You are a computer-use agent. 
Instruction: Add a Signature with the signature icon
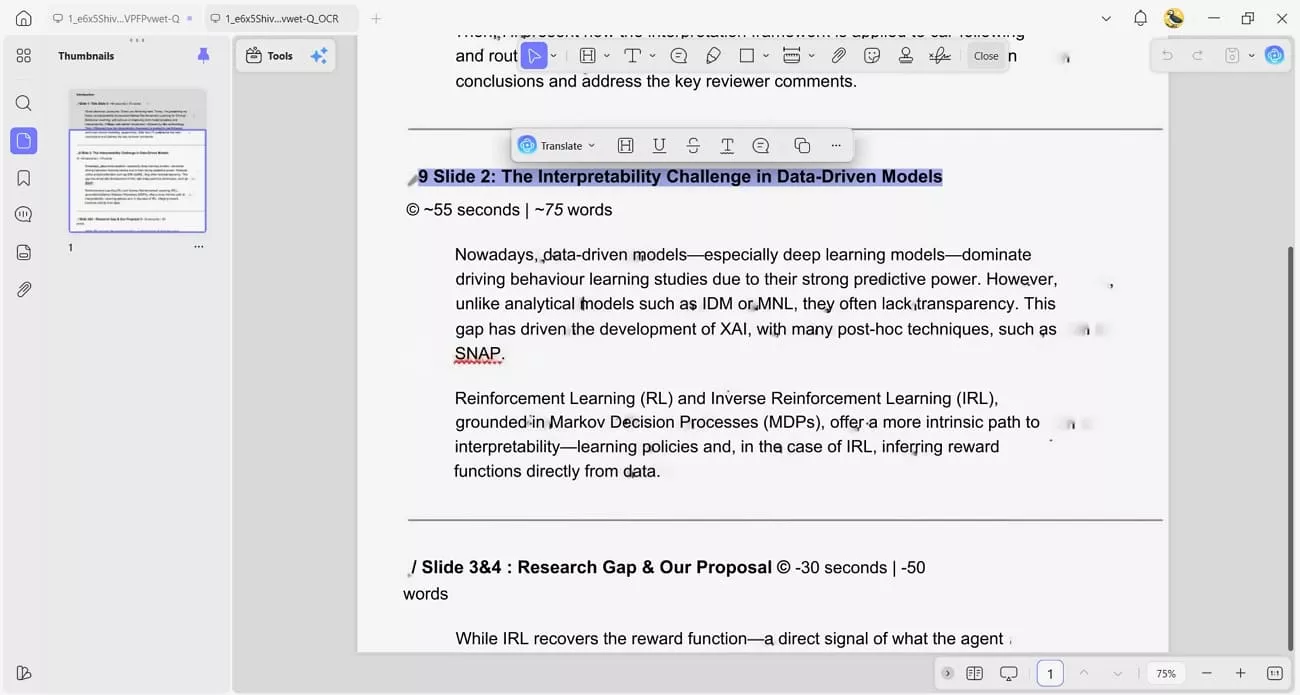[x=940, y=55]
